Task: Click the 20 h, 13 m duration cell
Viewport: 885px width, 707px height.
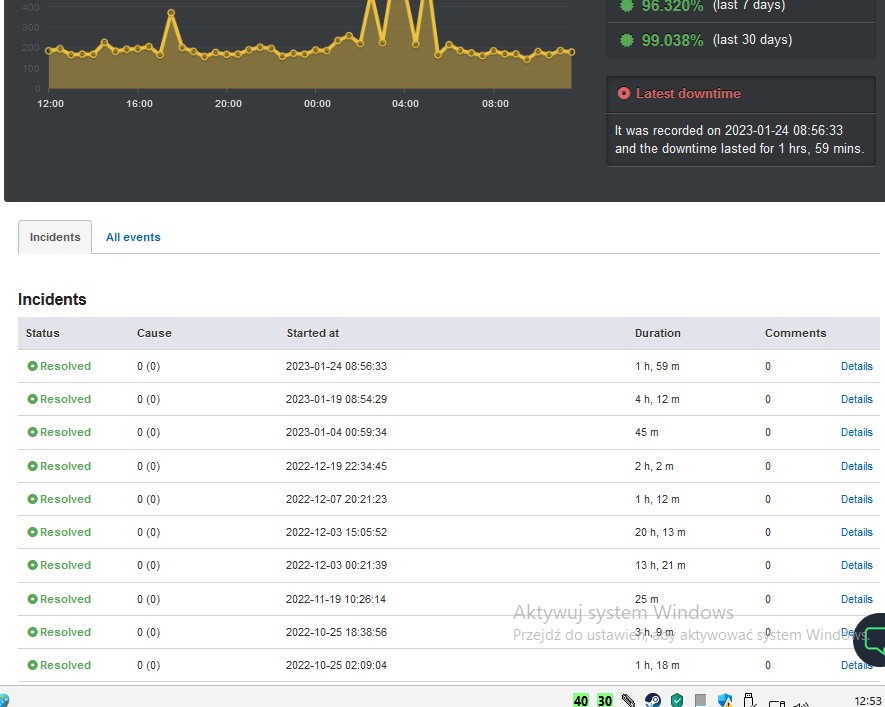Action: tap(660, 532)
